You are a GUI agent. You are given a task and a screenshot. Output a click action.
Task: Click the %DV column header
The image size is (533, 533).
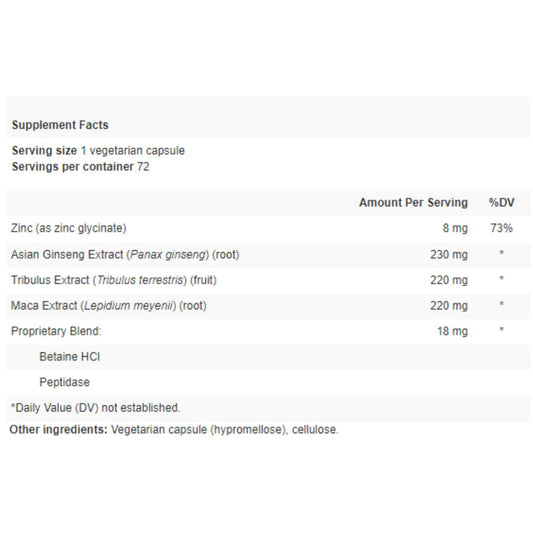pyautogui.click(x=501, y=202)
